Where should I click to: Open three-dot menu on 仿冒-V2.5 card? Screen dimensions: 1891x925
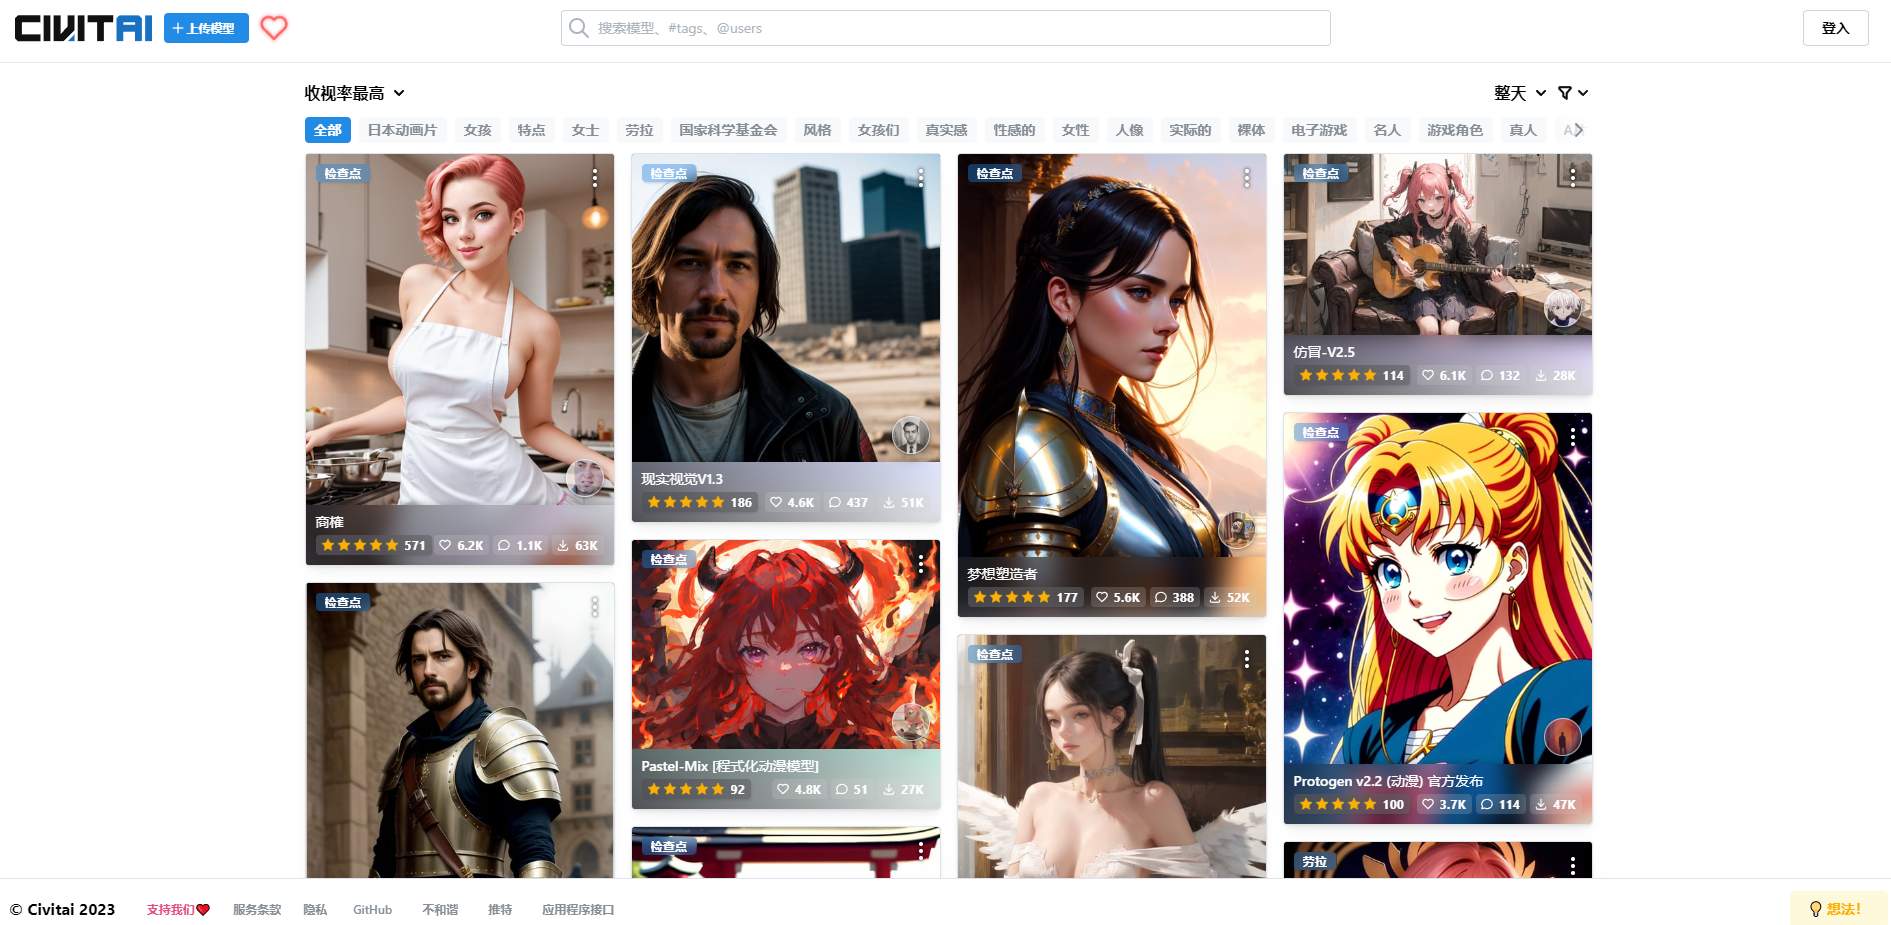click(x=1573, y=177)
